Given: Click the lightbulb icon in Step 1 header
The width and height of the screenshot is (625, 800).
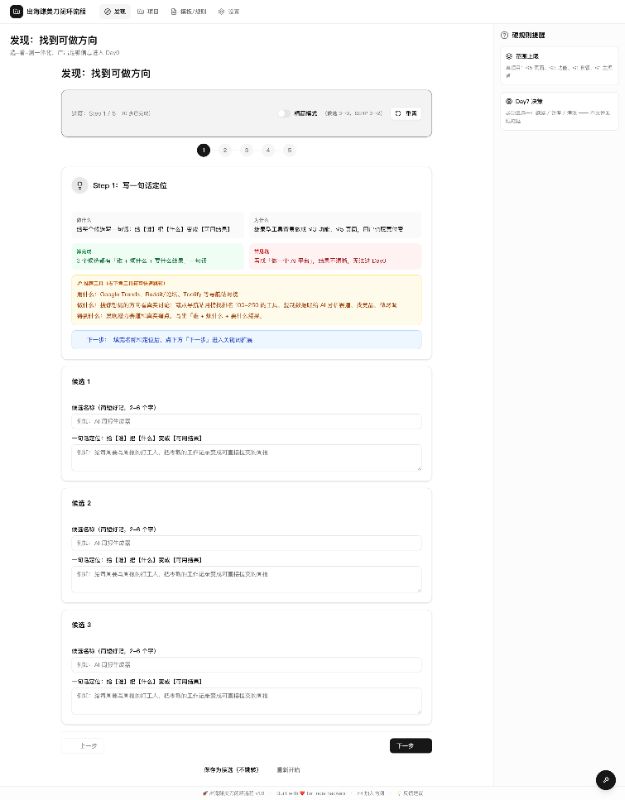Looking at the screenshot, I should (80, 184).
